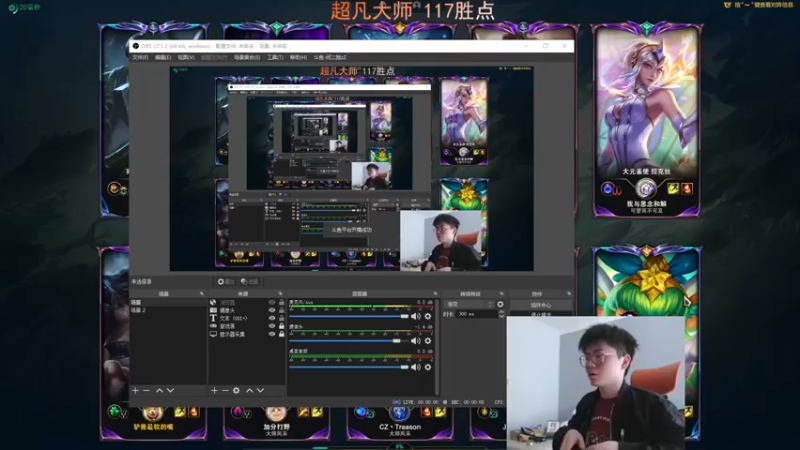
Task: Open the 桌面音频 settings gear
Action: 428,367
